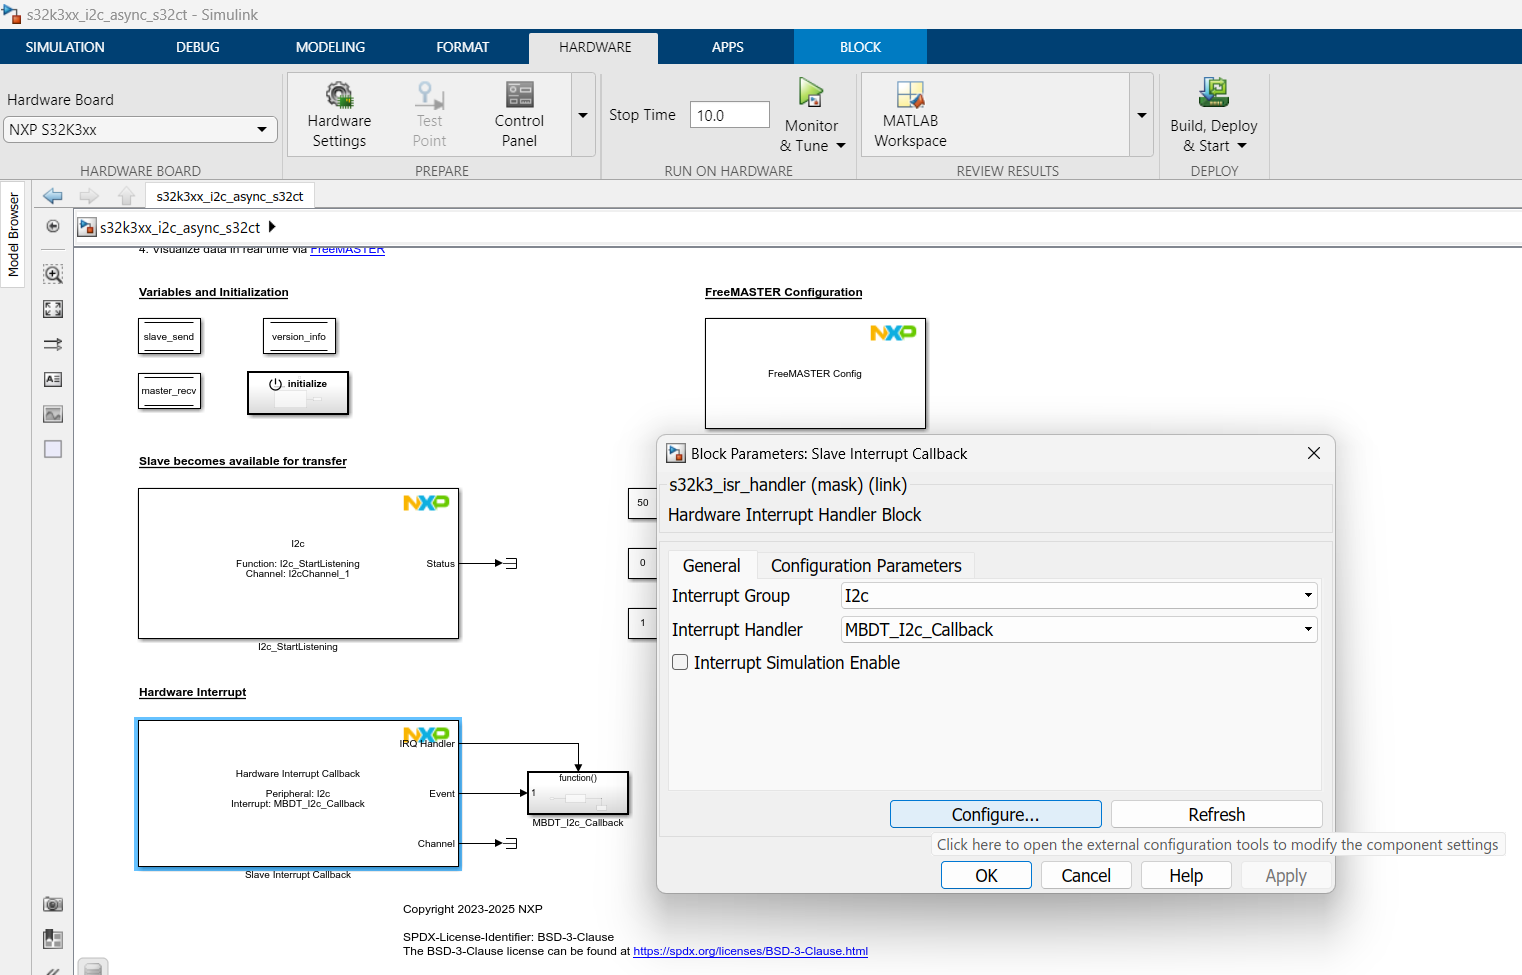
Task: Open the Model Browser side panel
Action: (13, 236)
